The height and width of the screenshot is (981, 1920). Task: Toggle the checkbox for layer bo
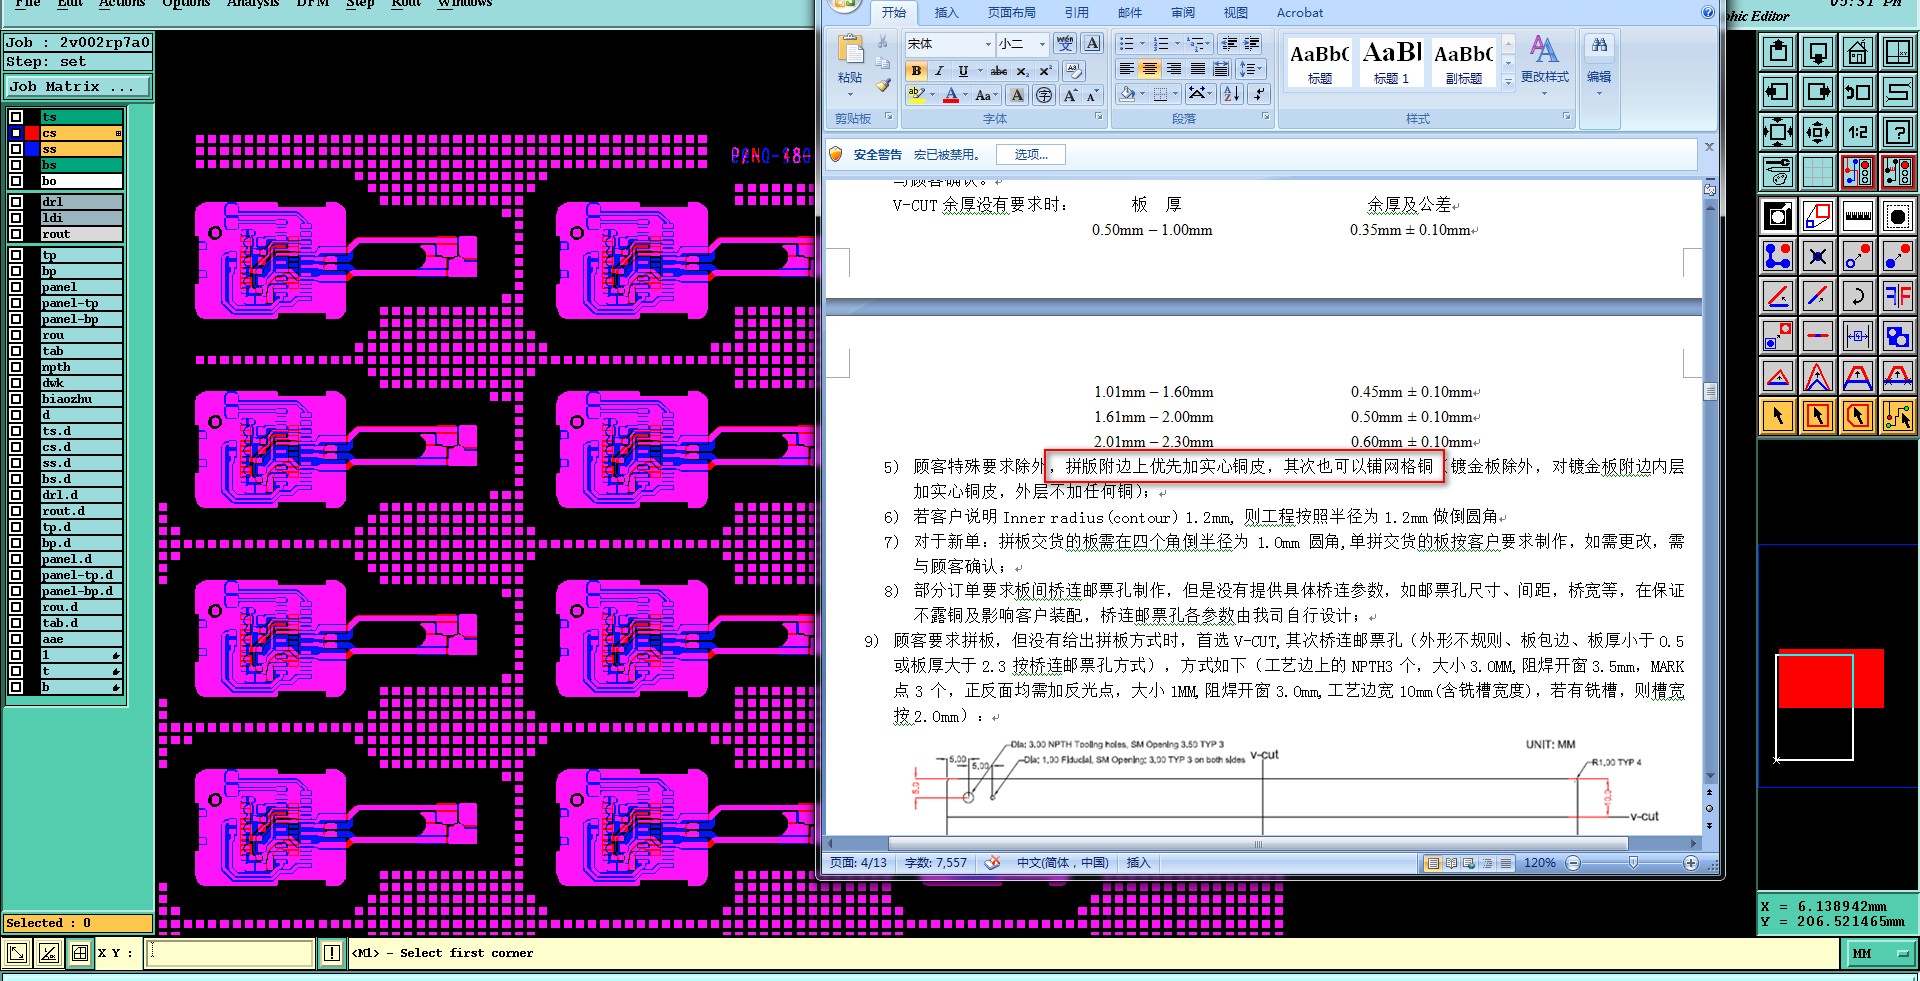tap(16, 181)
